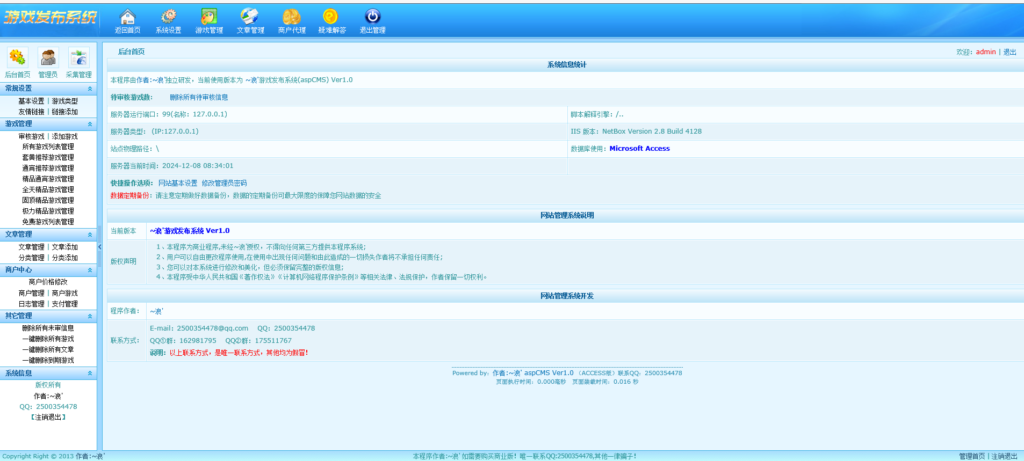Image resolution: width=1024 pixels, height=461 pixels.
Task: Collapse the 系统信息 sidebar section
Action: click(x=89, y=373)
